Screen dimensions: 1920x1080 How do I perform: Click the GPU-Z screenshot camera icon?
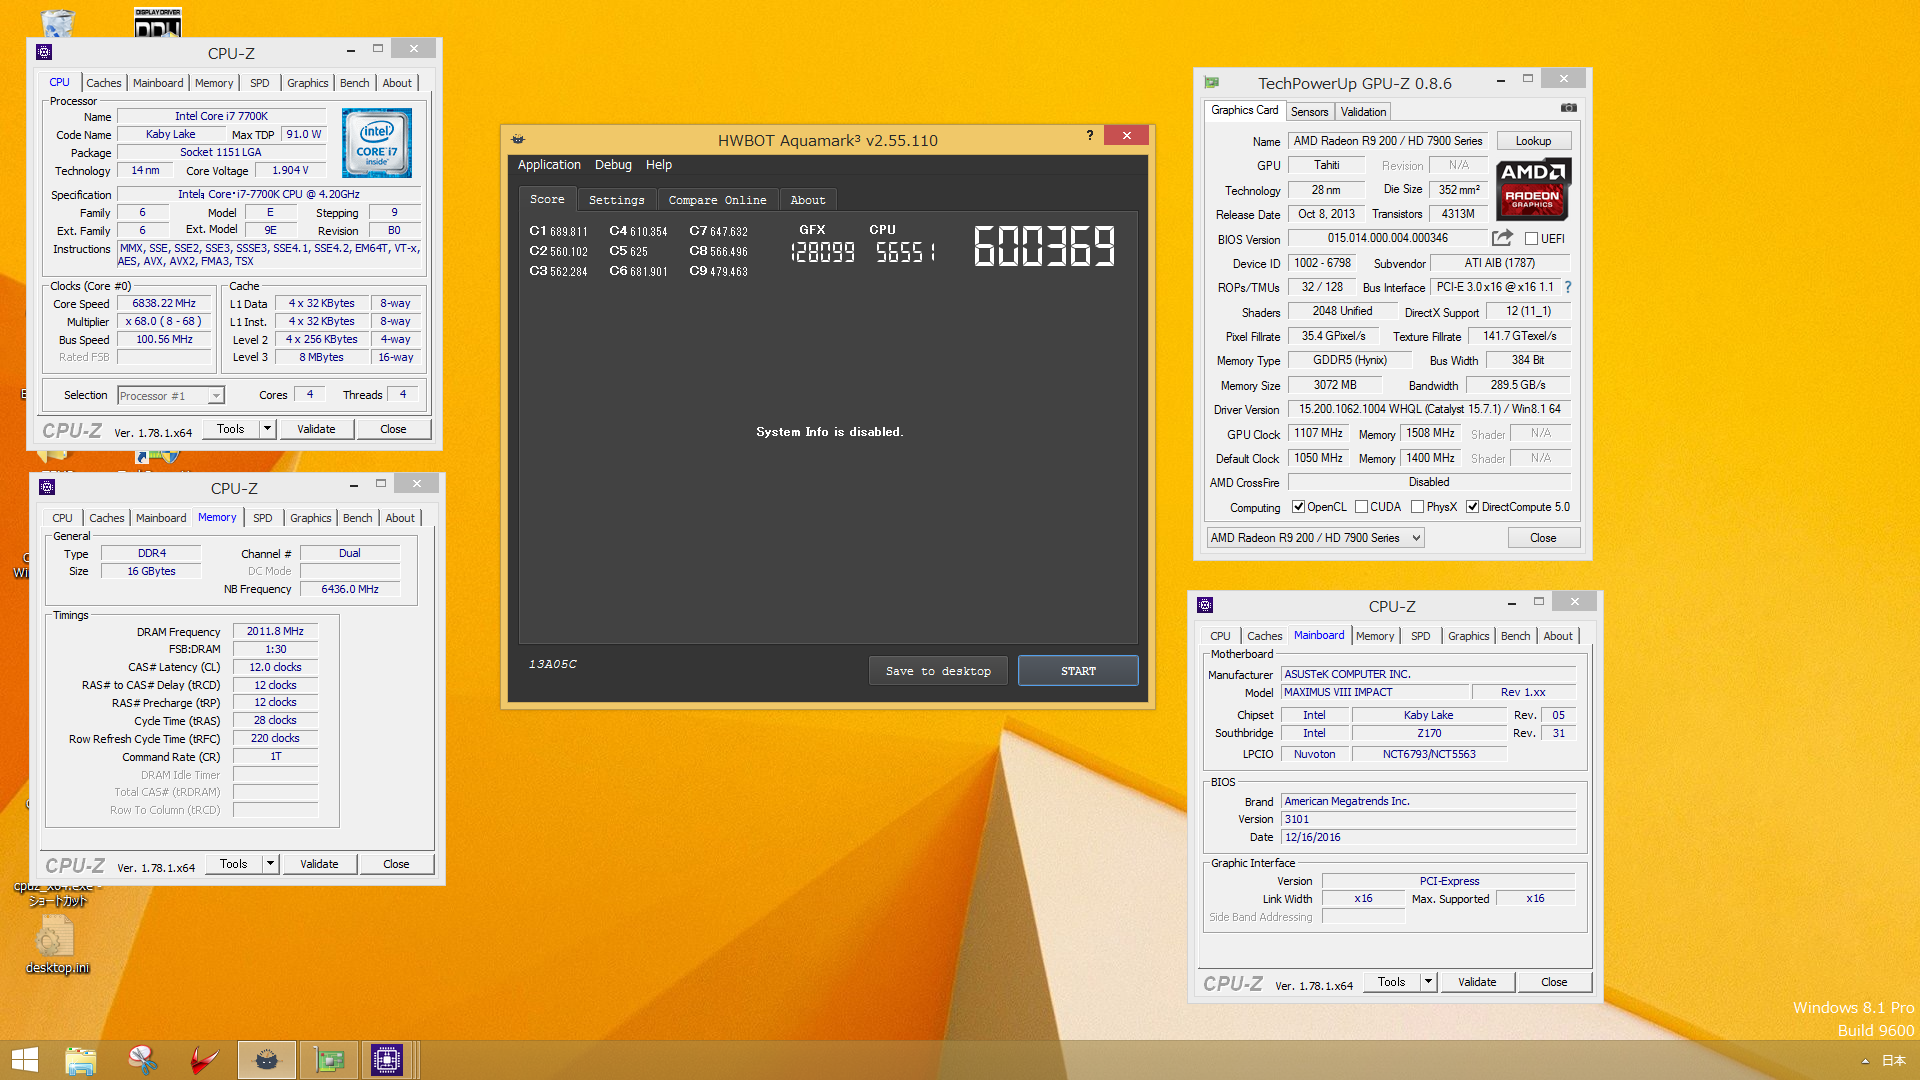click(1569, 108)
